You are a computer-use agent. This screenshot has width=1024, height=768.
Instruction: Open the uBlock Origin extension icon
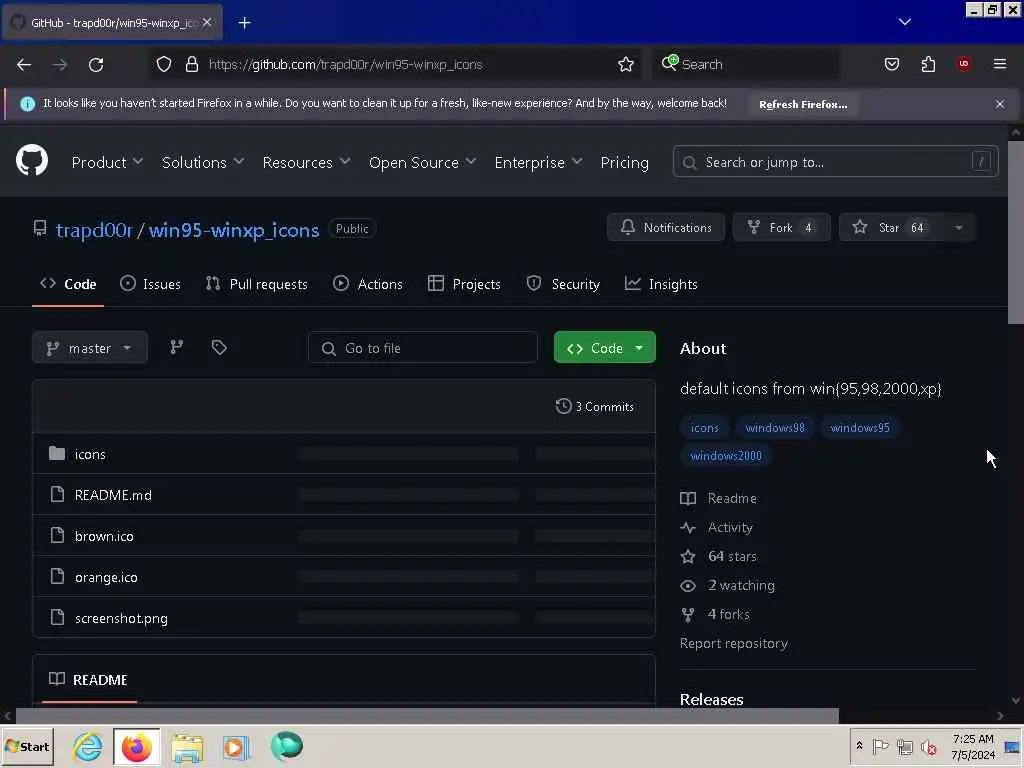point(964,64)
